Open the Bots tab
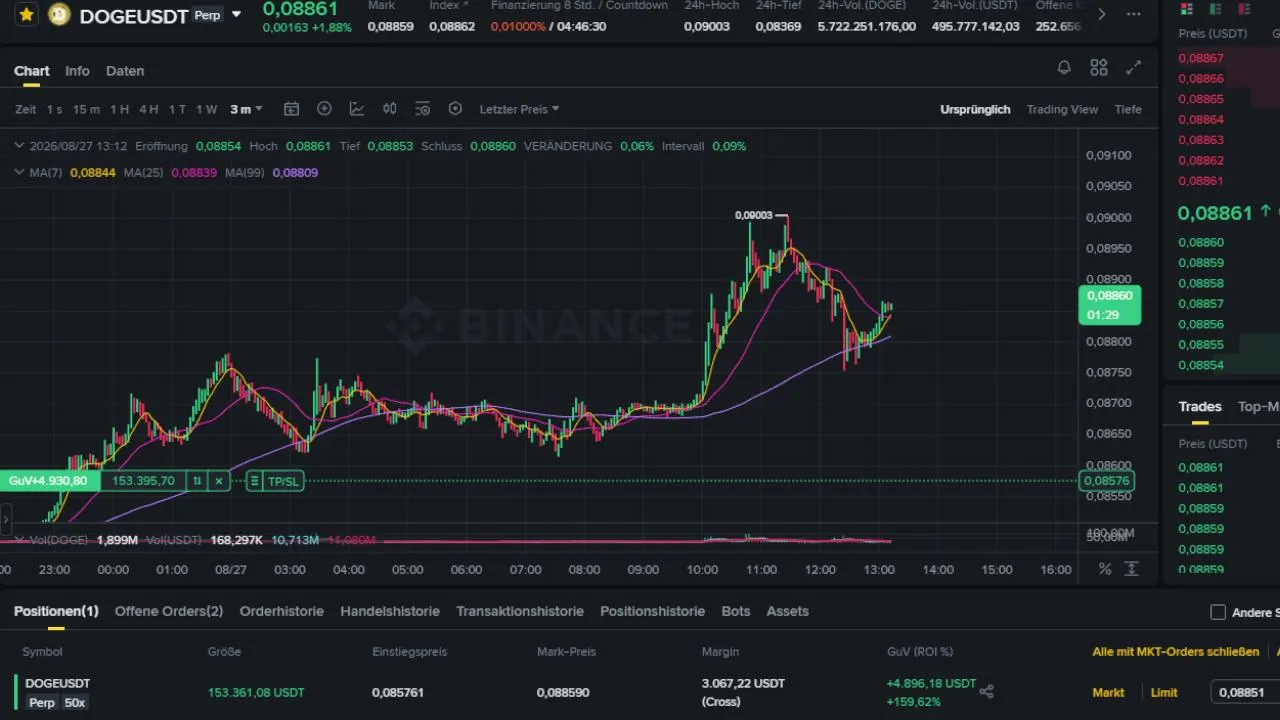This screenshot has width=1280, height=720. tap(736, 611)
